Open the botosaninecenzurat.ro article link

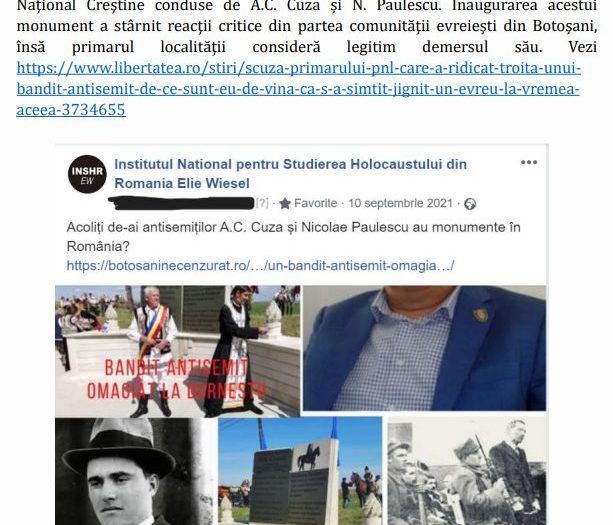pyautogui.click(x=260, y=266)
